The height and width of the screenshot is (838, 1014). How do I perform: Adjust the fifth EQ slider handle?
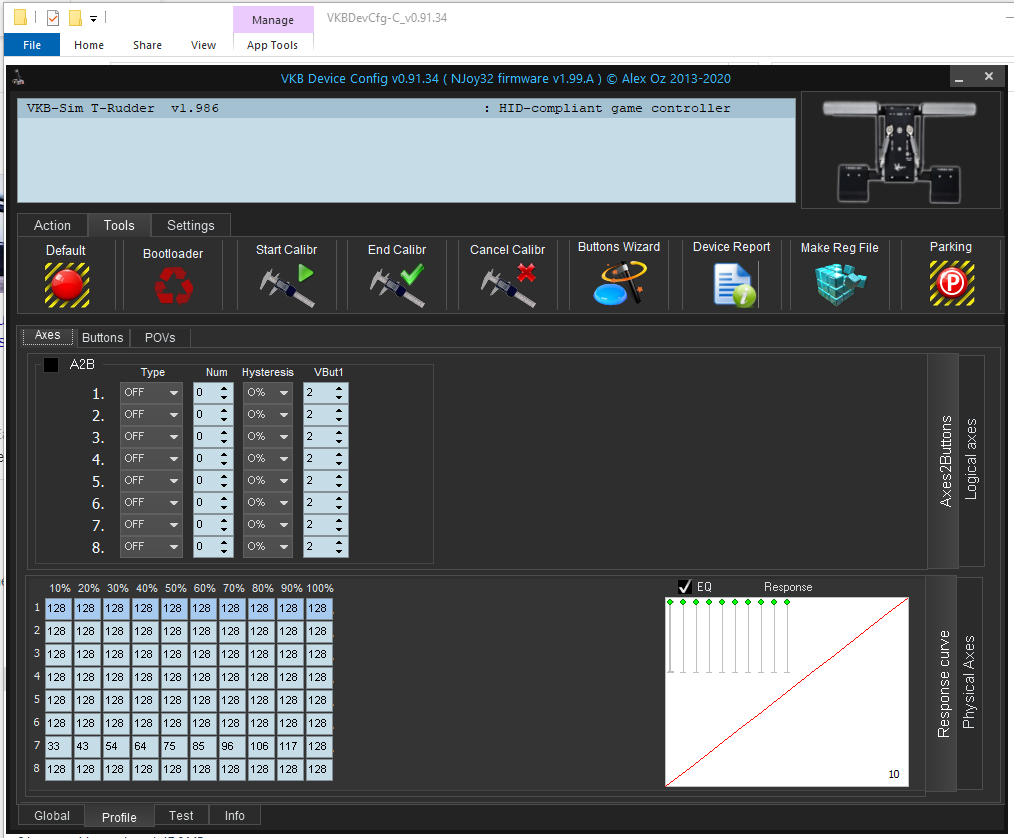click(x=722, y=602)
